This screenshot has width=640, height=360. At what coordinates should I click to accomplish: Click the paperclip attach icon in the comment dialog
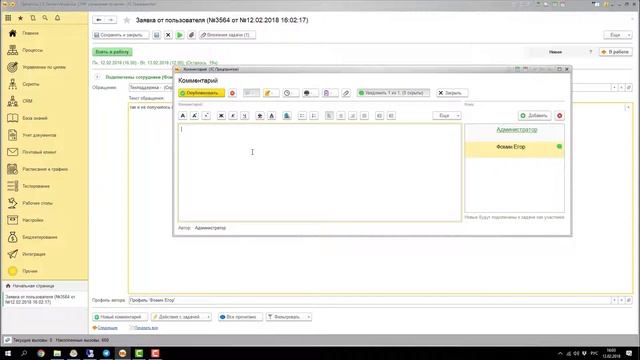click(x=346, y=93)
